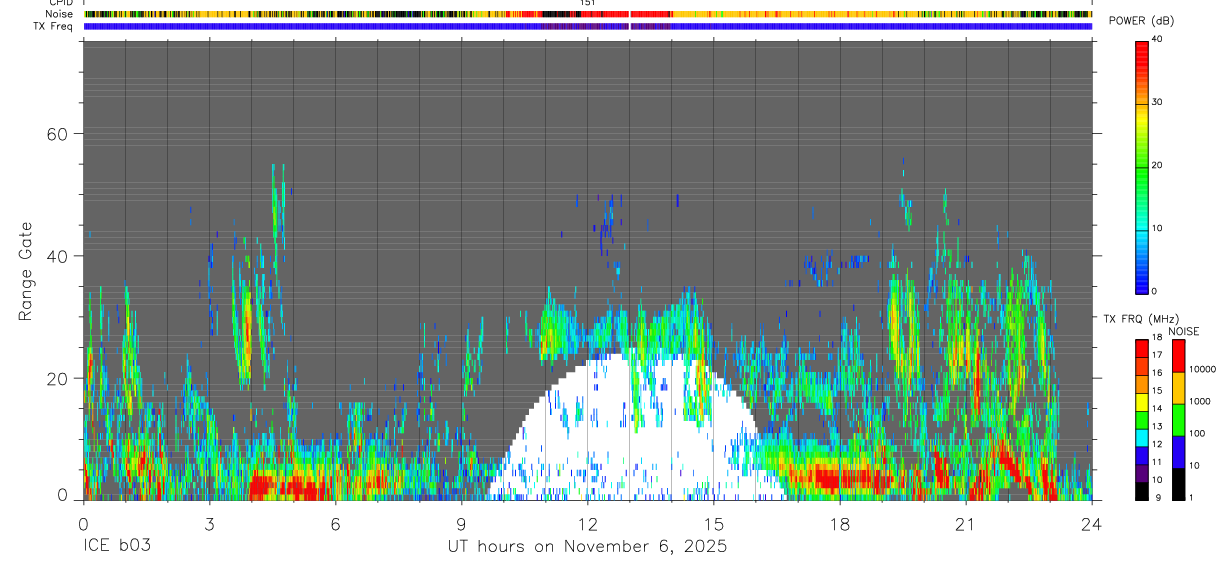Click the "POWER (dB)" colorbar title
This screenshot has width=1228, height=567.
point(1142,22)
